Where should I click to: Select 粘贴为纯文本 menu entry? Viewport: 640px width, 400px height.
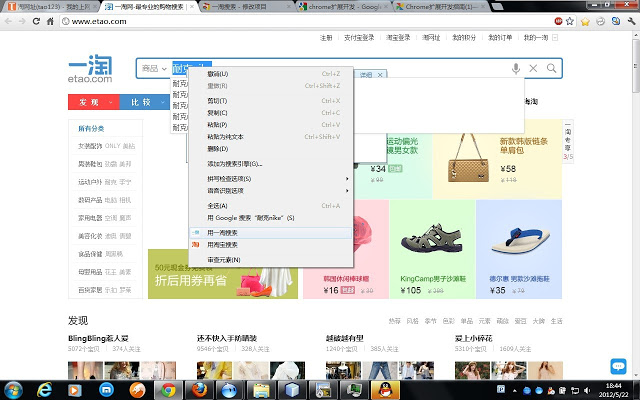[271, 137]
